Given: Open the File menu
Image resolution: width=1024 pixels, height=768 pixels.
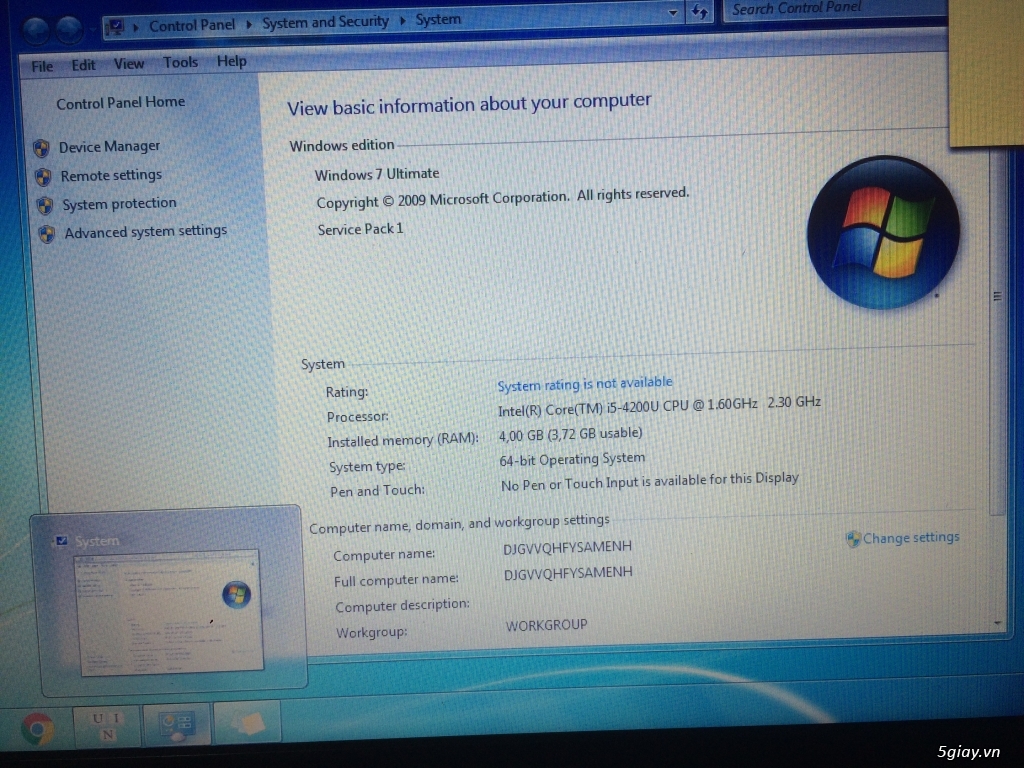Looking at the screenshot, I should 42,66.
